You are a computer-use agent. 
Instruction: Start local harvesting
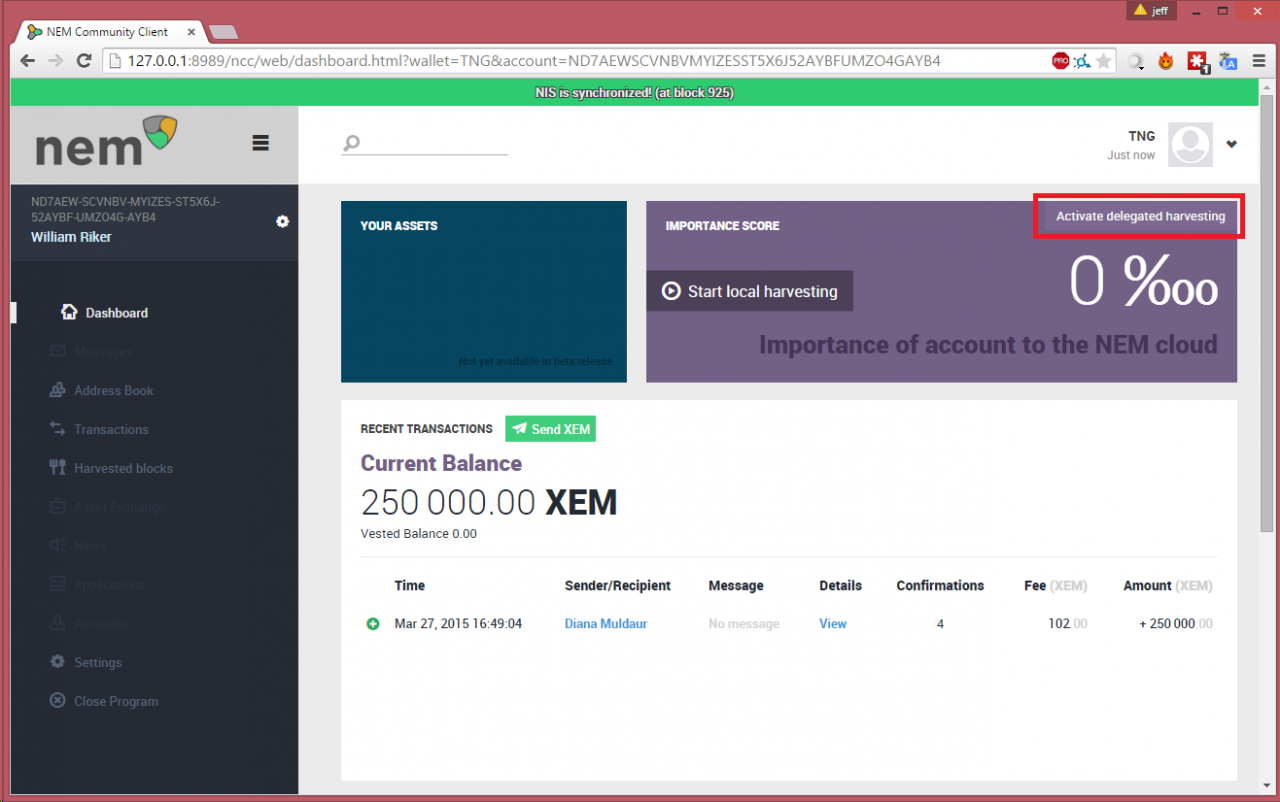[749, 291]
